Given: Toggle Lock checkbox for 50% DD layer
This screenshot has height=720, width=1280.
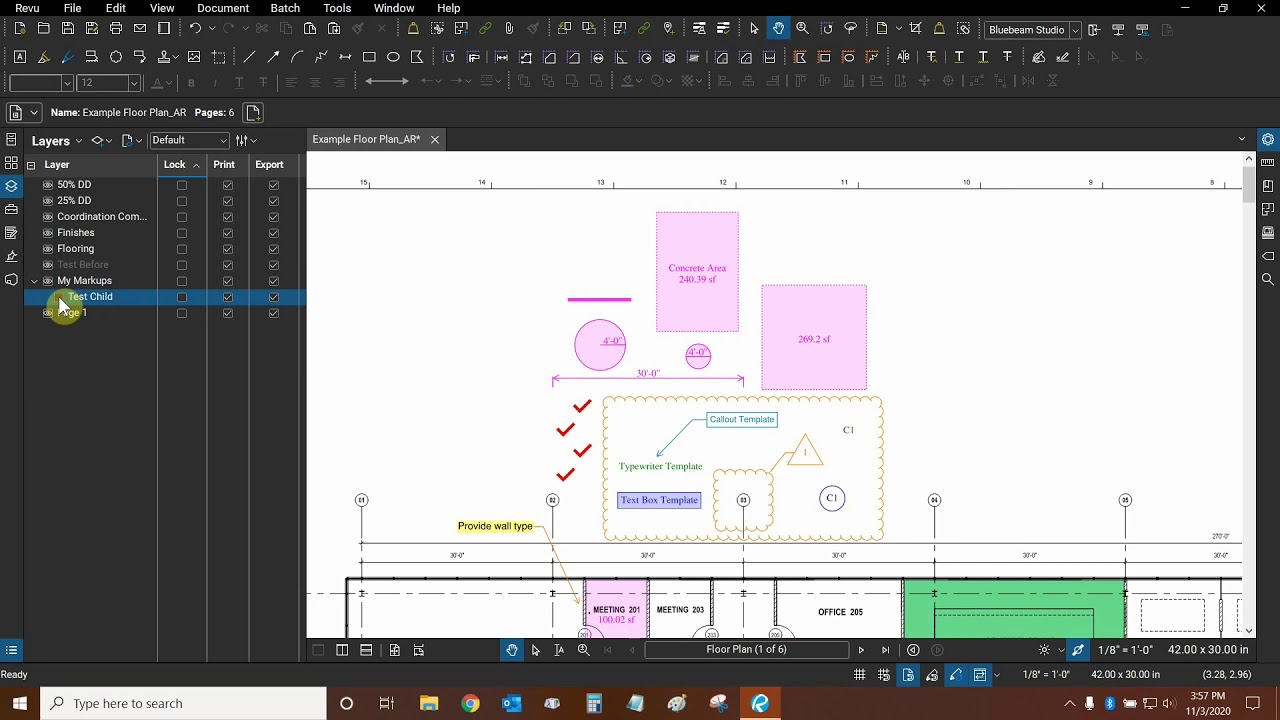Looking at the screenshot, I should pyautogui.click(x=181, y=185).
